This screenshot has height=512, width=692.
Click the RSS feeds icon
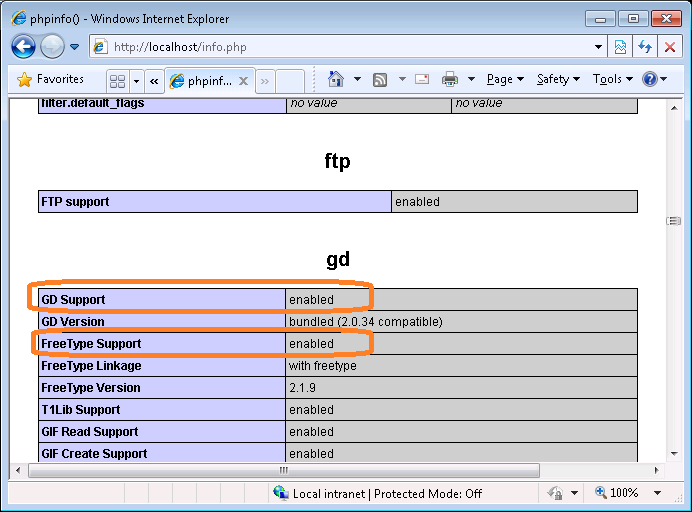[x=380, y=79]
